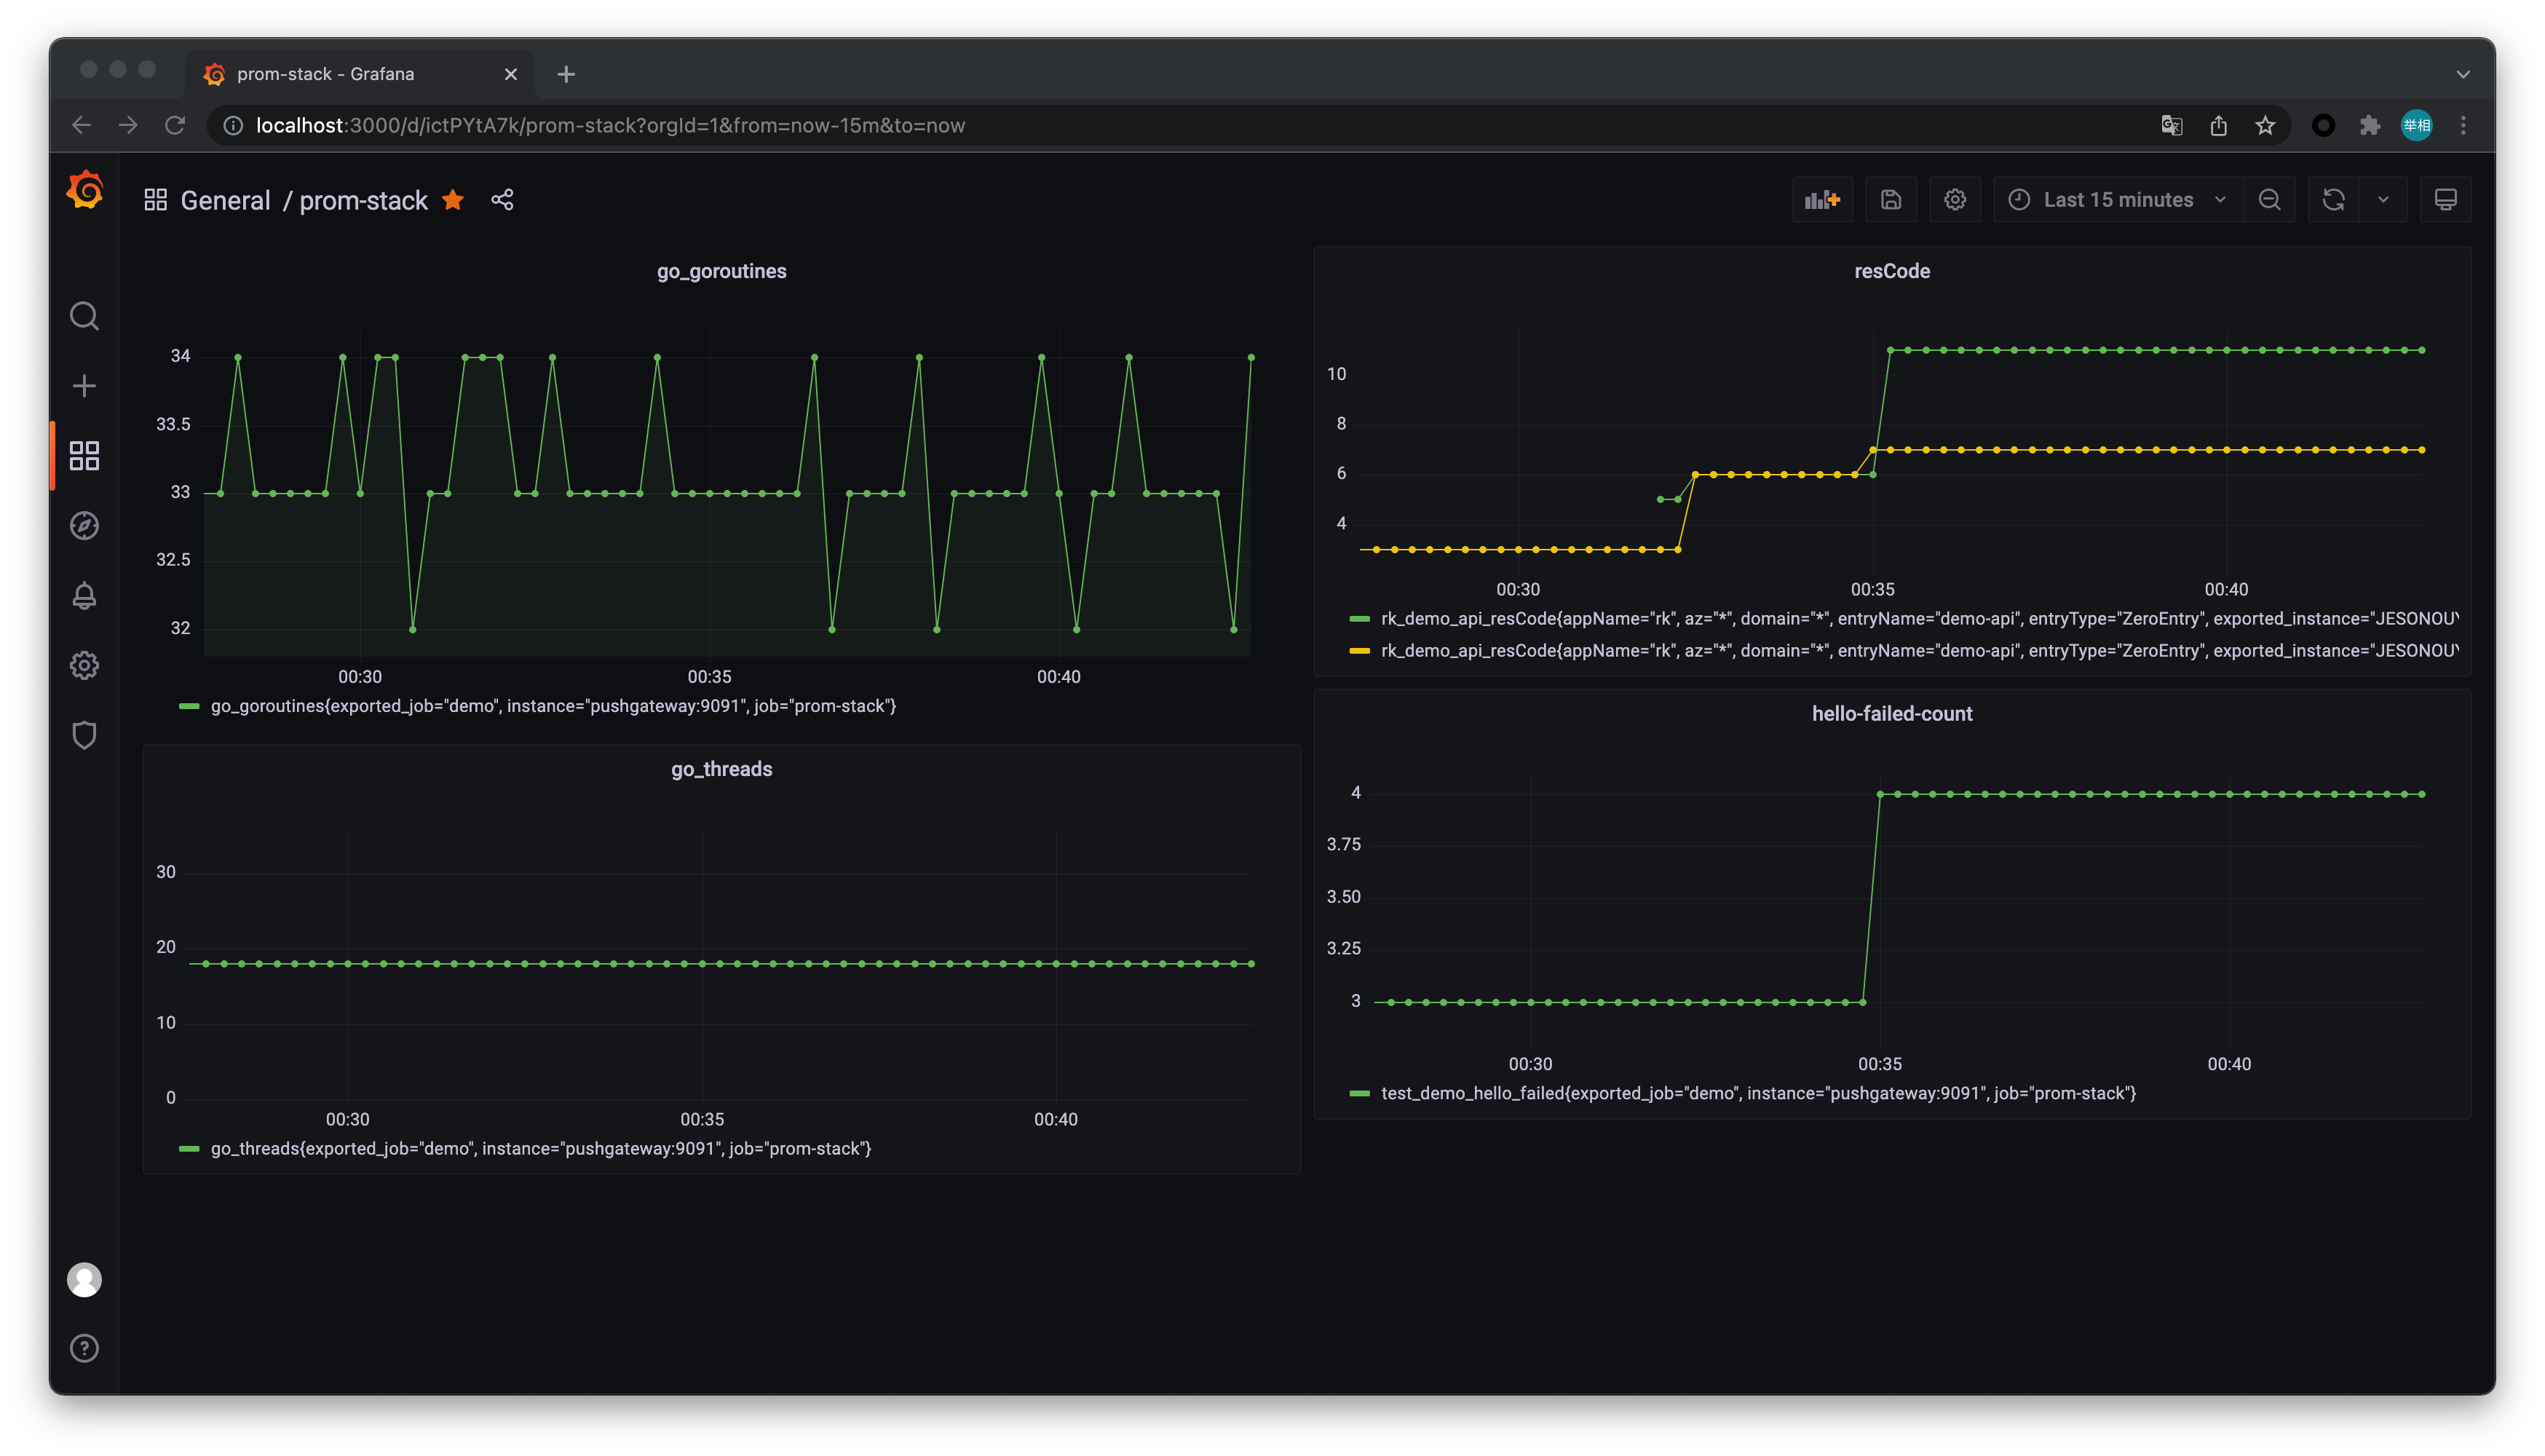Click the zoom out time range button
Viewport: 2545px width, 1456px height.
point(2269,200)
